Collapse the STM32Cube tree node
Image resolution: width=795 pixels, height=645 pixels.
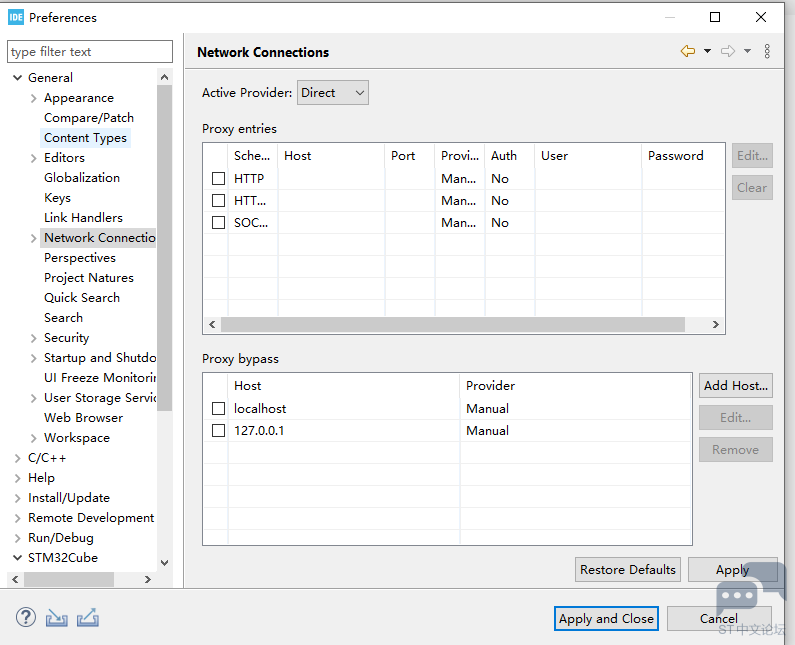point(17,558)
